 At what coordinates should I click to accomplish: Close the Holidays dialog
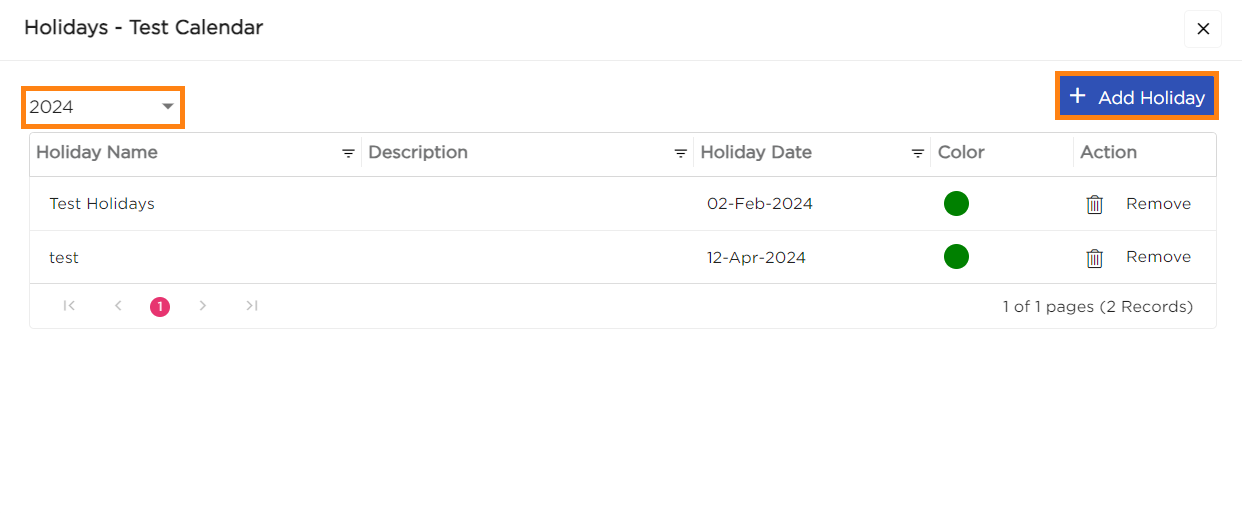pos(1203,29)
